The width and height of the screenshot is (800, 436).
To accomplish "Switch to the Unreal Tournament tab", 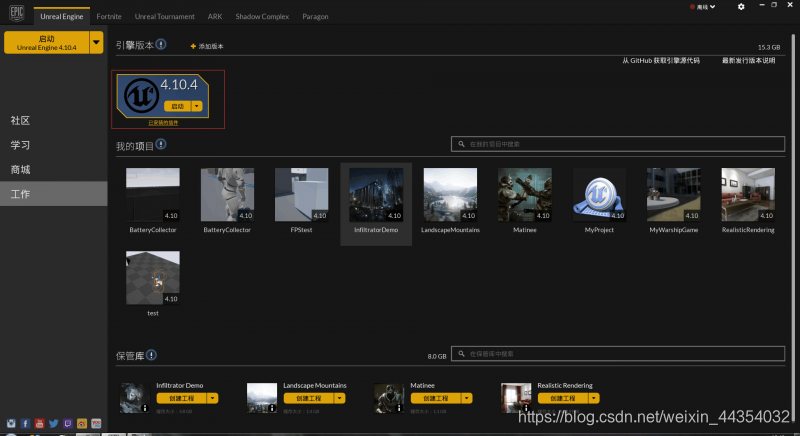I will click(164, 16).
